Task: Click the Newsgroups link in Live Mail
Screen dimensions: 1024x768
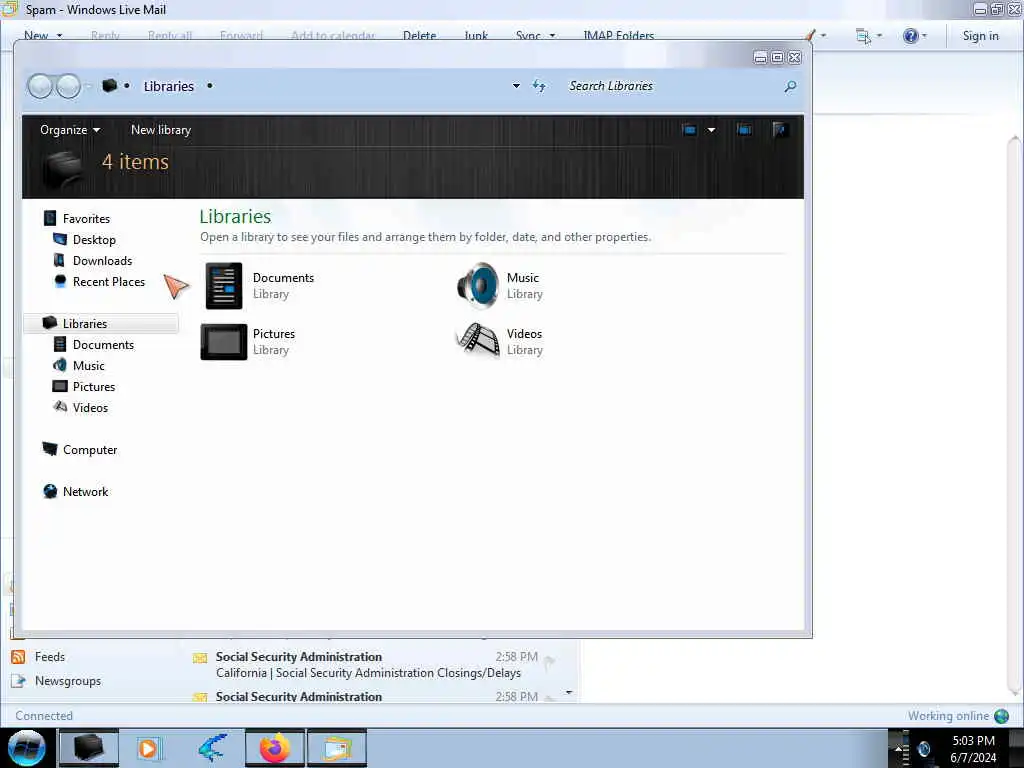Action: point(68,680)
